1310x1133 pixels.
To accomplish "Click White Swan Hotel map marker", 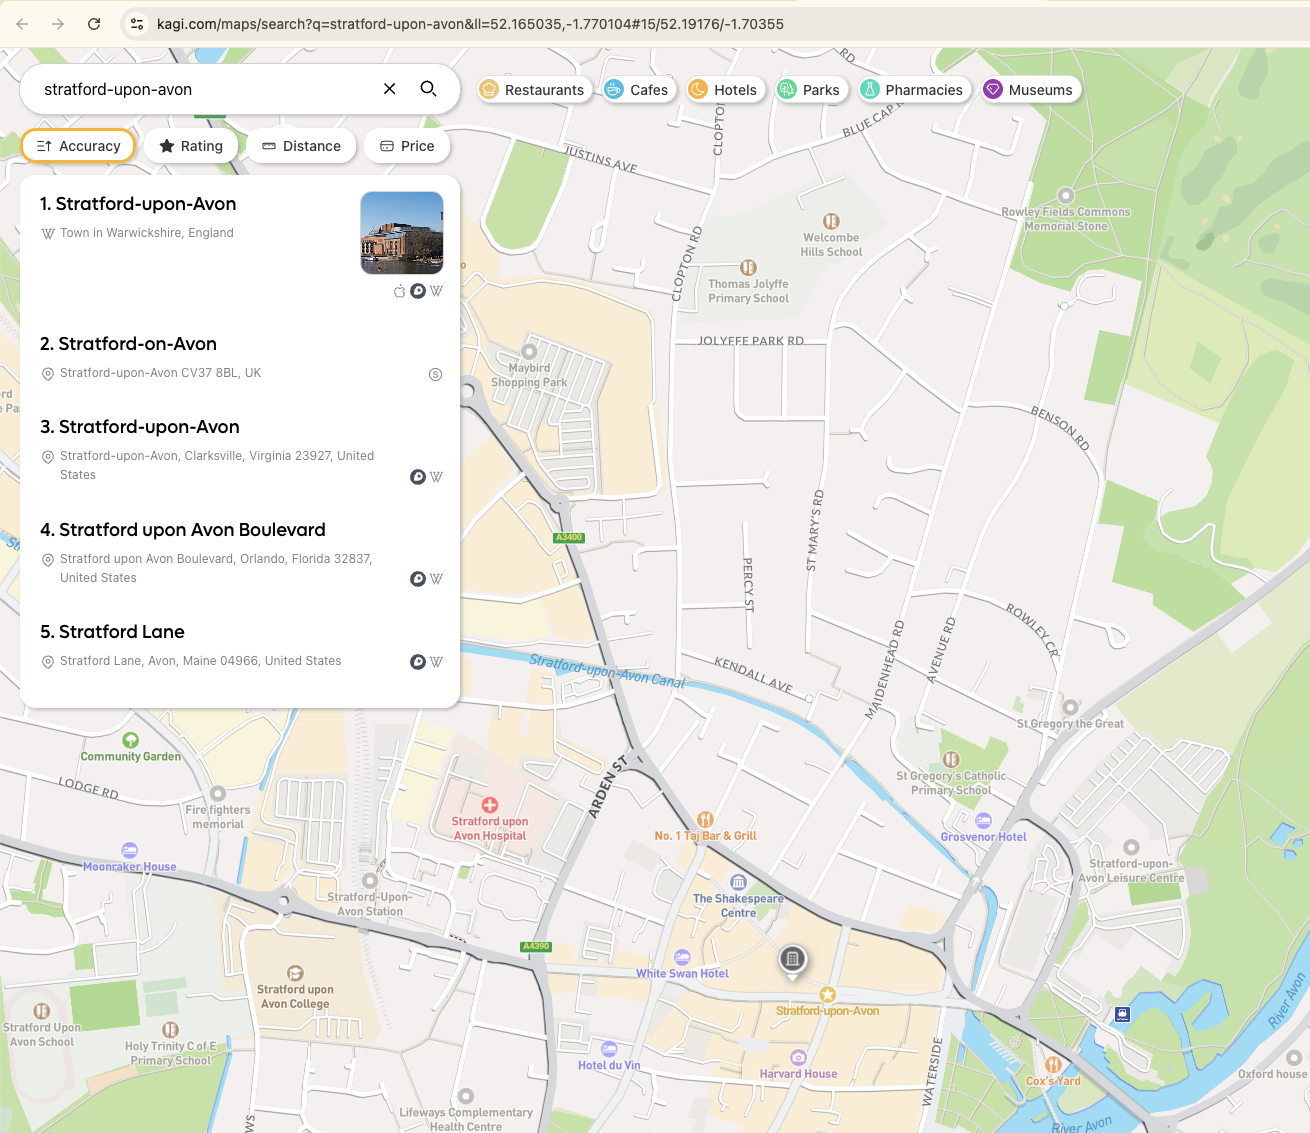I will pyautogui.click(x=682, y=957).
